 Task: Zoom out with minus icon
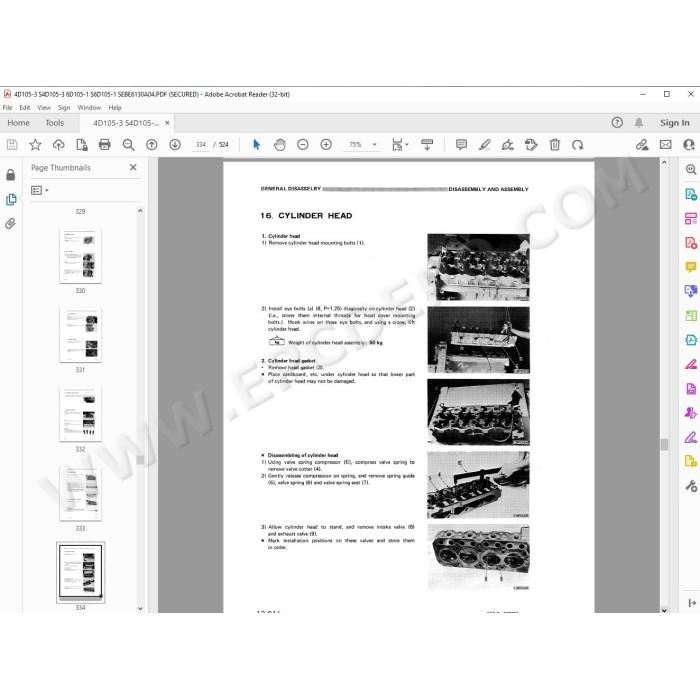tap(303, 145)
